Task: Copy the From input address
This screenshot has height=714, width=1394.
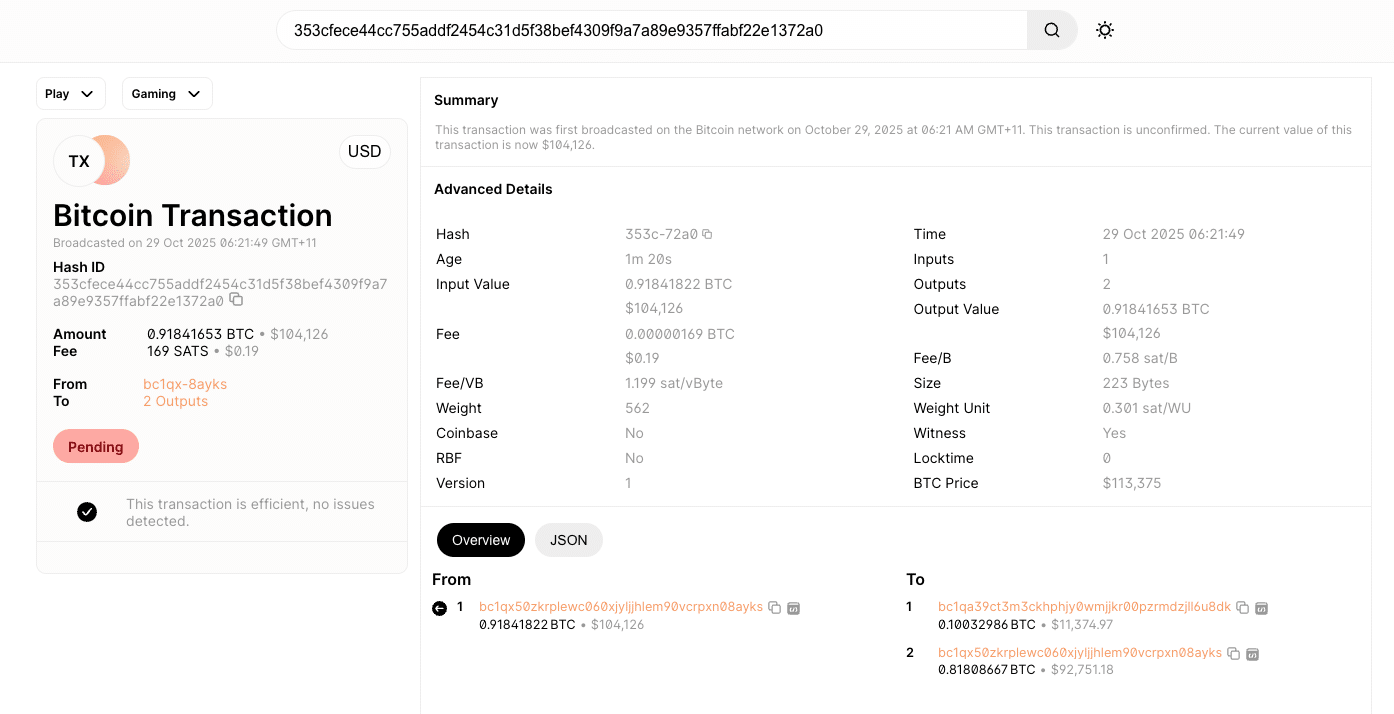Action: [774, 608]
